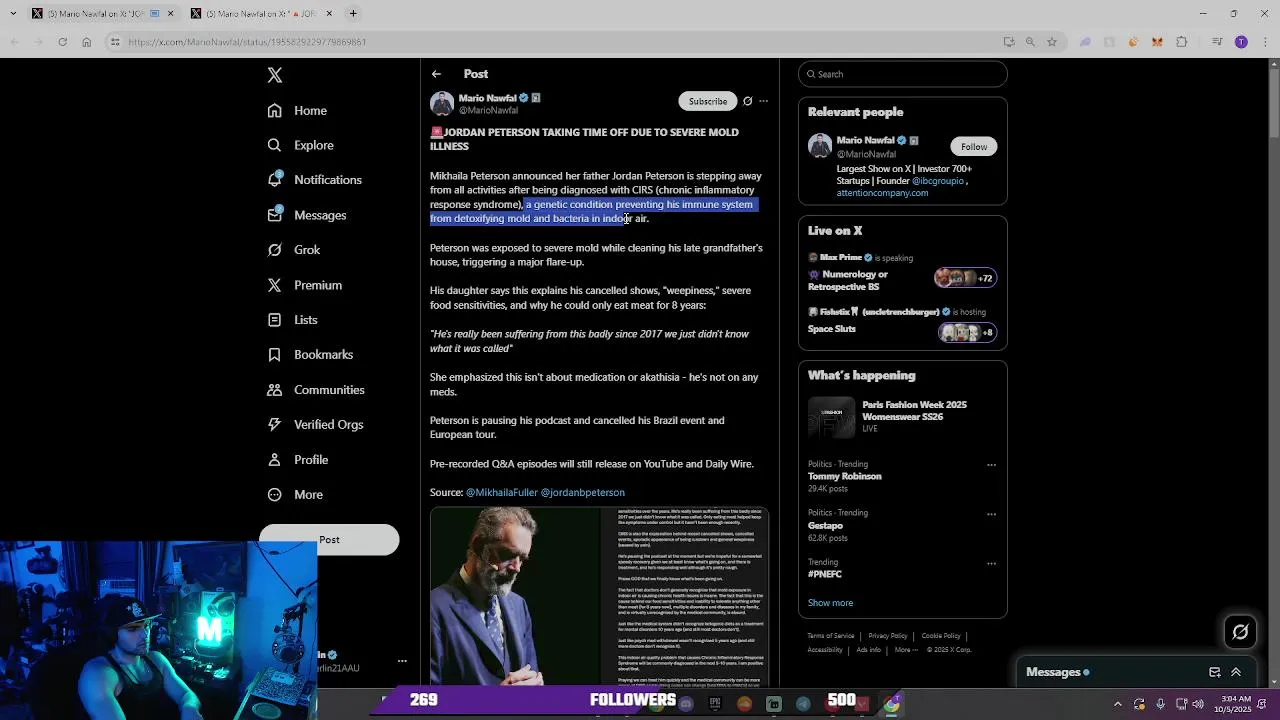Open the clock showing 3:04 AM
The height and width of the screenshot is (720, 1280).
[x=1235, y=704]
